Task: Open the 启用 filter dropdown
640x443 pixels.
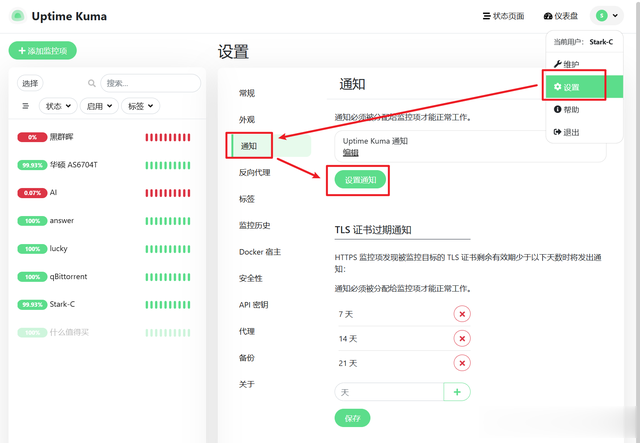Action: coord(99,106)
